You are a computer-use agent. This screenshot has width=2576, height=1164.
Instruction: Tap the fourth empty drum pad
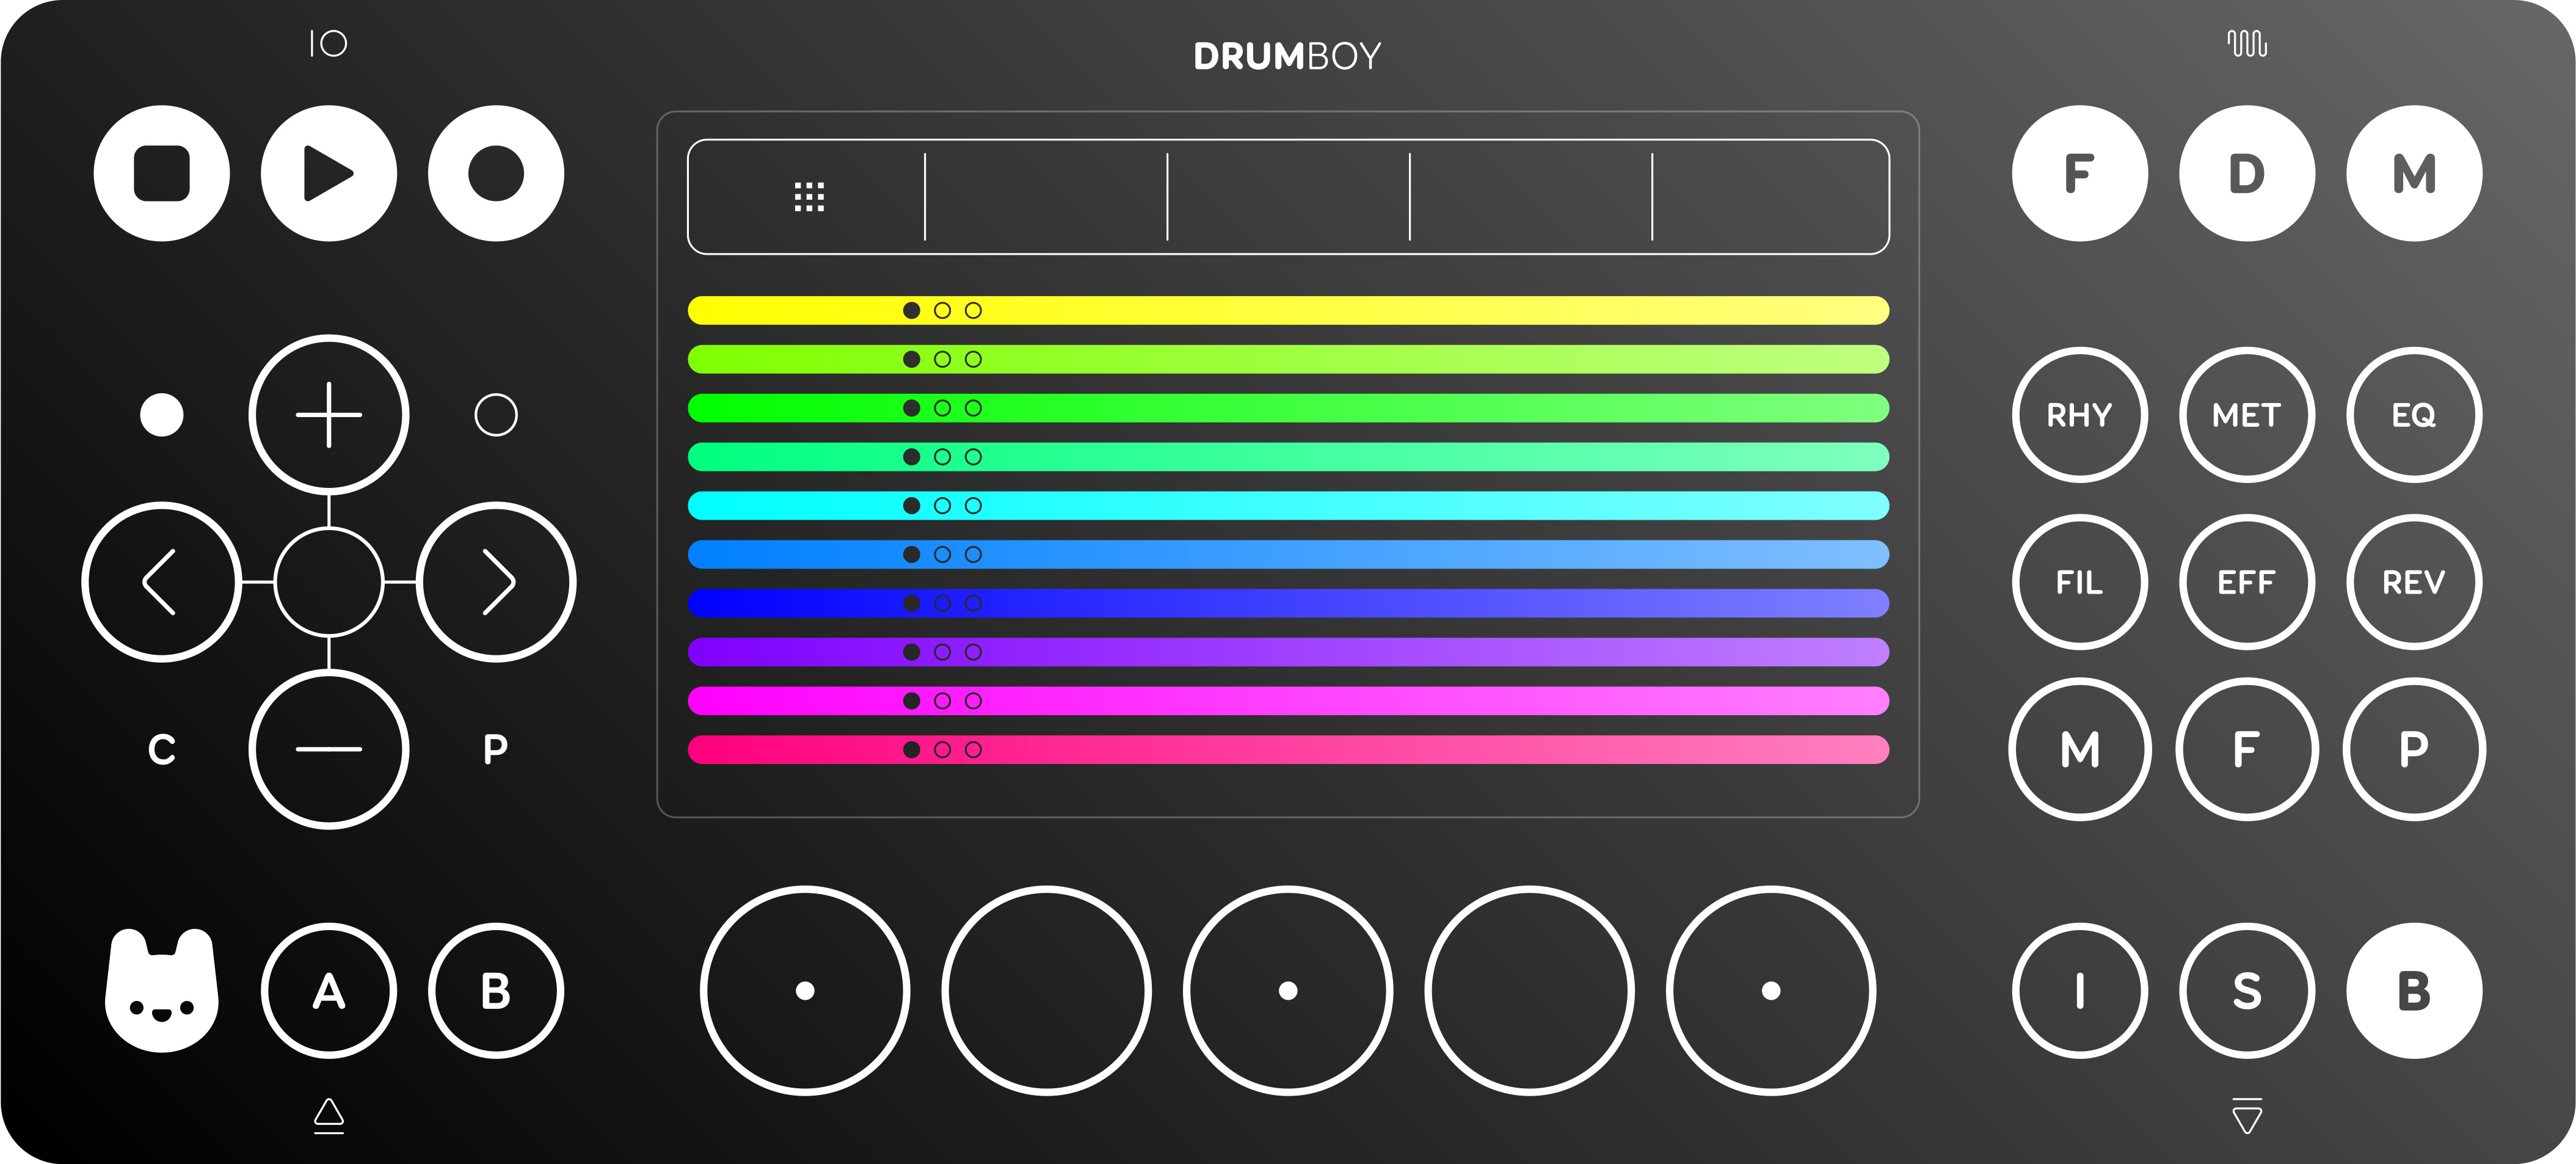coord(1530,991)
